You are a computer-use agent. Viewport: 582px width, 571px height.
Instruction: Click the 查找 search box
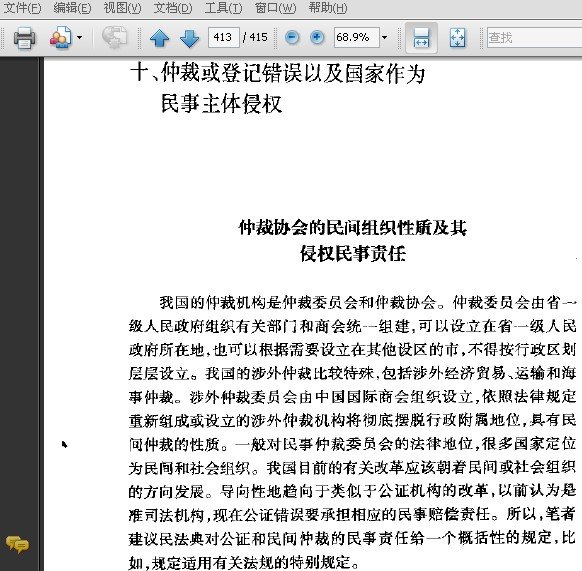(x=534, y=37)
